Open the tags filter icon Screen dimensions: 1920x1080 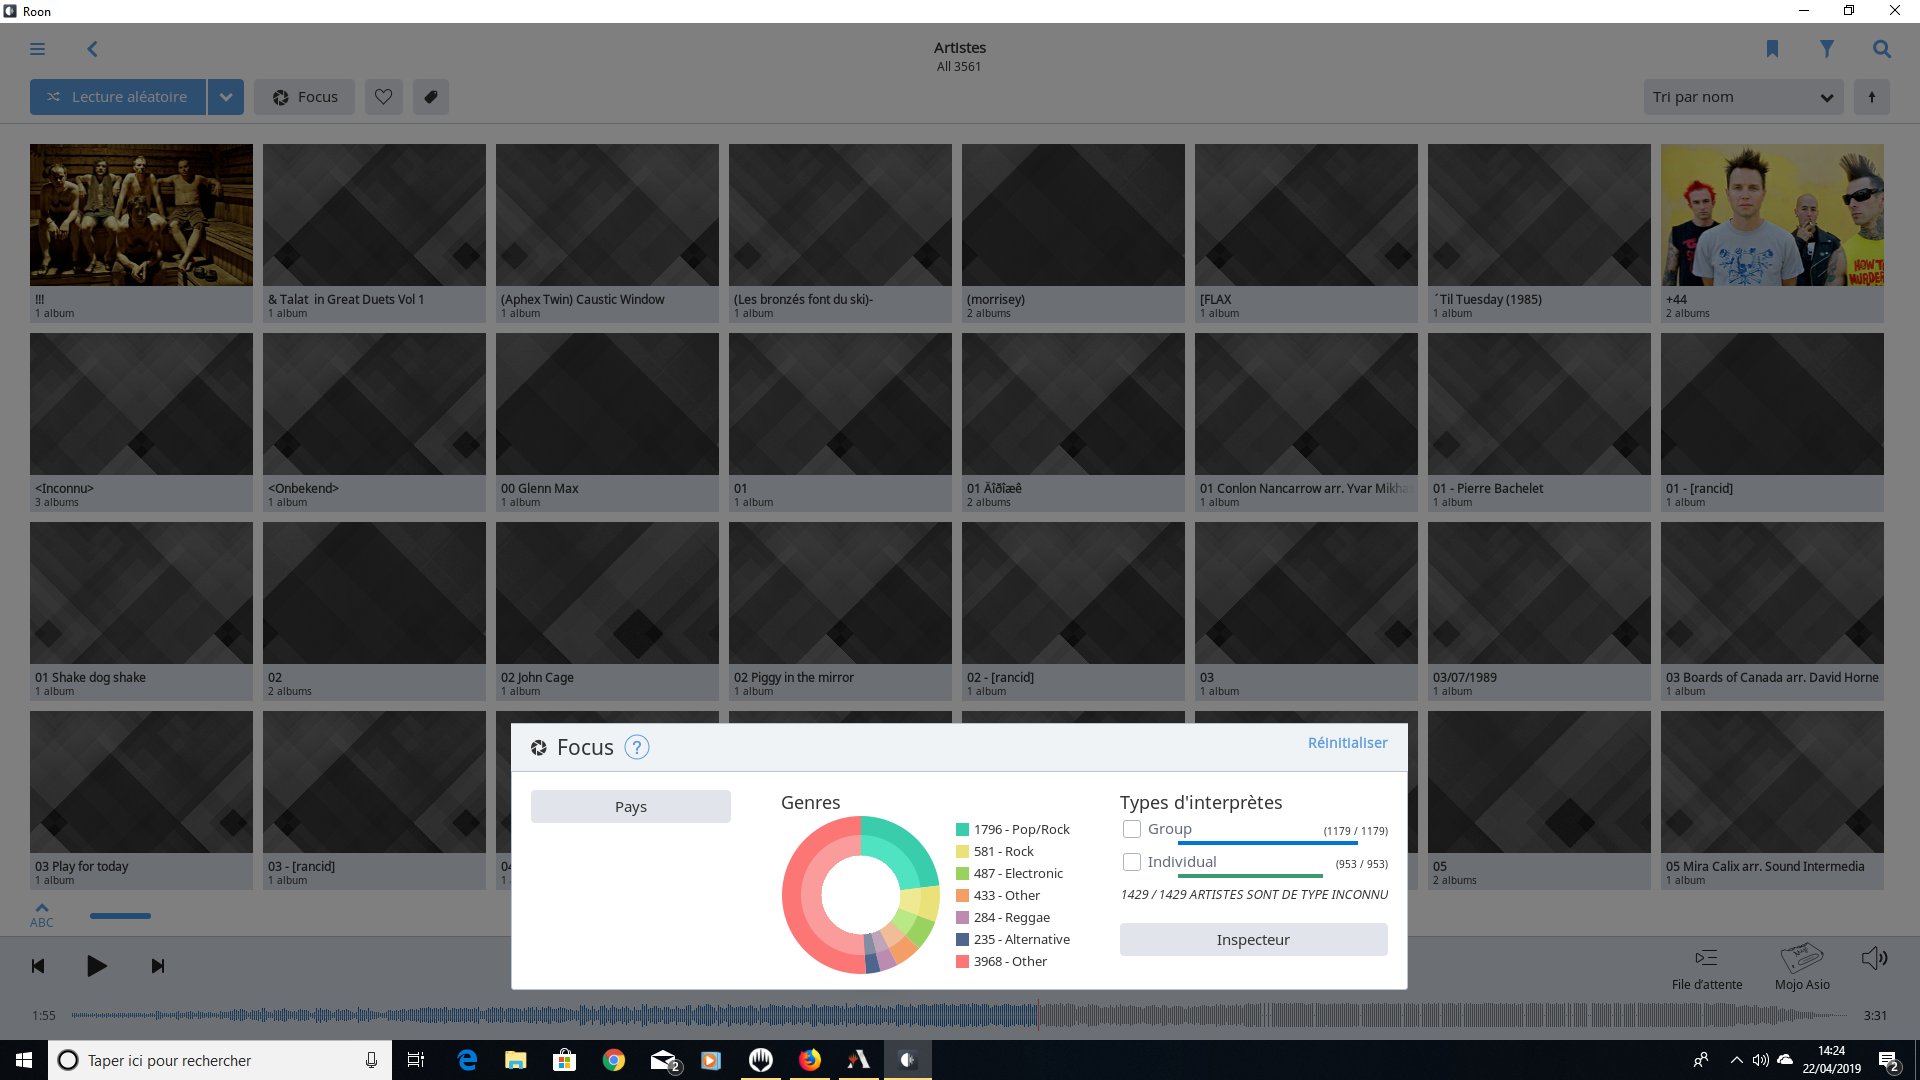(431, 97)
